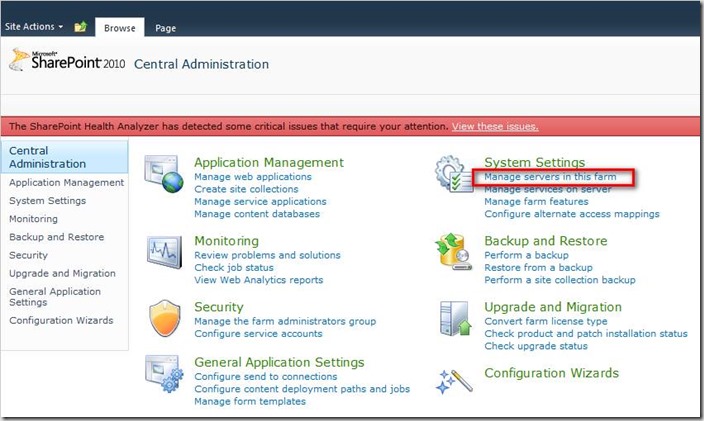Open Configure content deployment paths and jobs
Viewport: 704px width, 421px height.
tap(302, 389)
